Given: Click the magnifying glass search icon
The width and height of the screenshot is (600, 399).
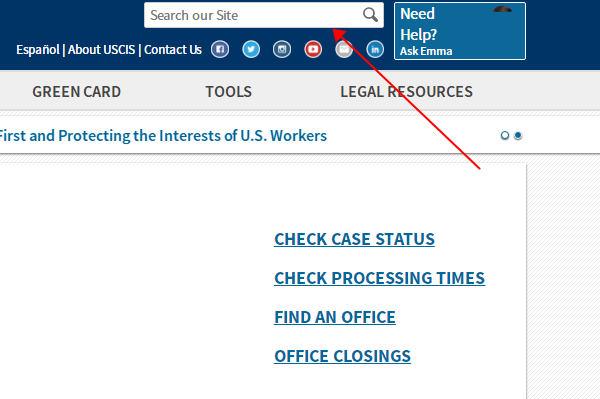Looking at the screenshot, I should coord(370,15).
